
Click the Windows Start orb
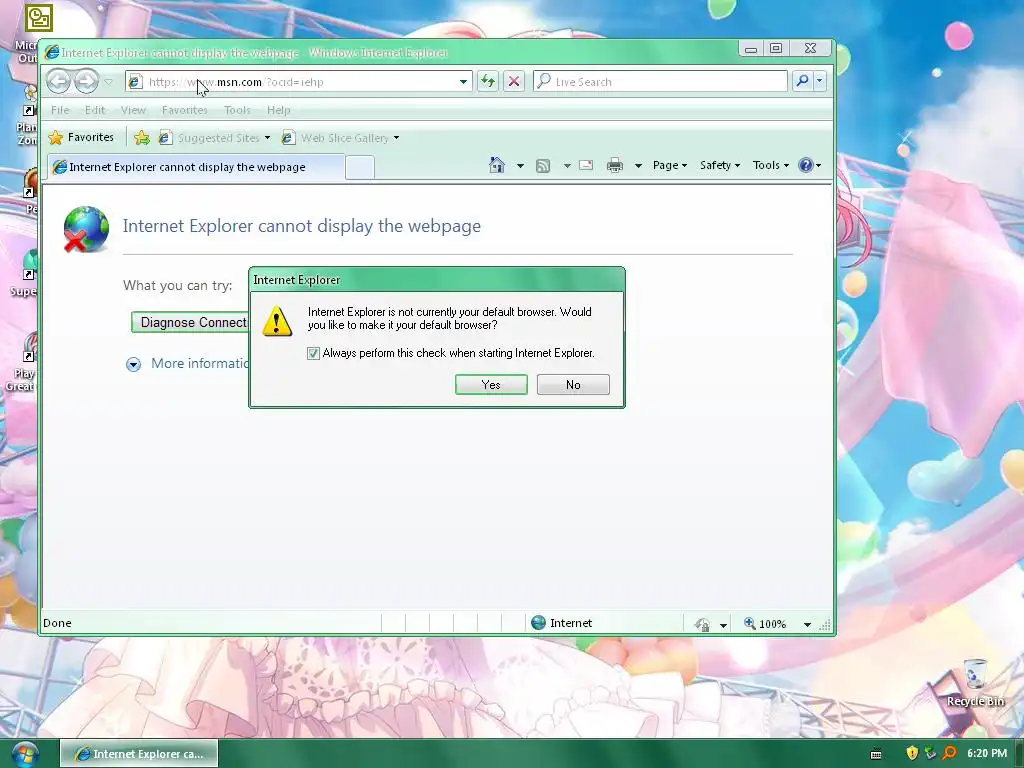[x=25, y=754]
